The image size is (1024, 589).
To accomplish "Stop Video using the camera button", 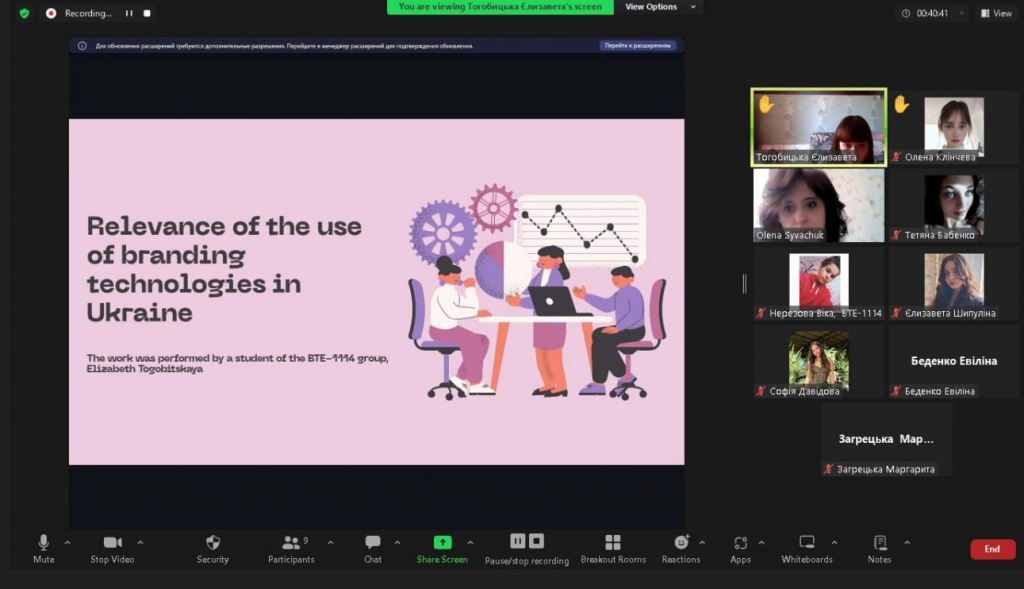I will pos(112,547).
